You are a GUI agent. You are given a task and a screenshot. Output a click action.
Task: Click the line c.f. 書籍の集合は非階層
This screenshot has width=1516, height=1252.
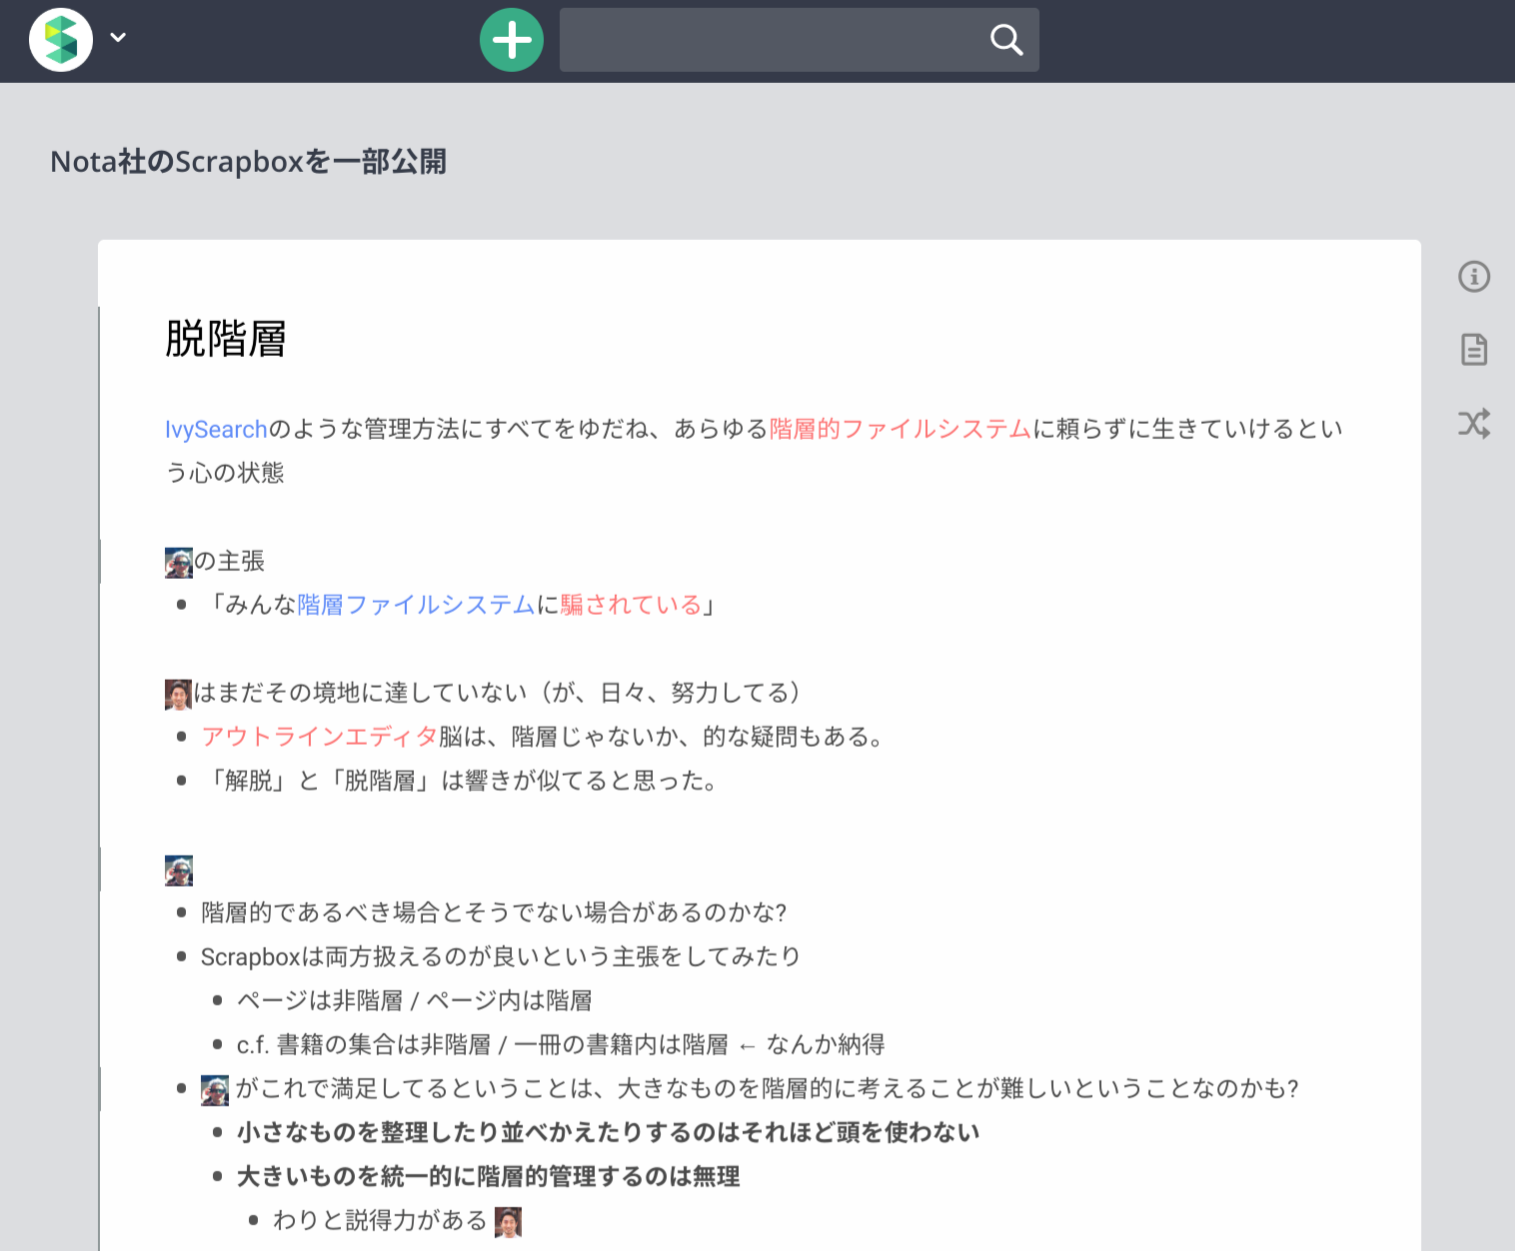(560, 1045)
